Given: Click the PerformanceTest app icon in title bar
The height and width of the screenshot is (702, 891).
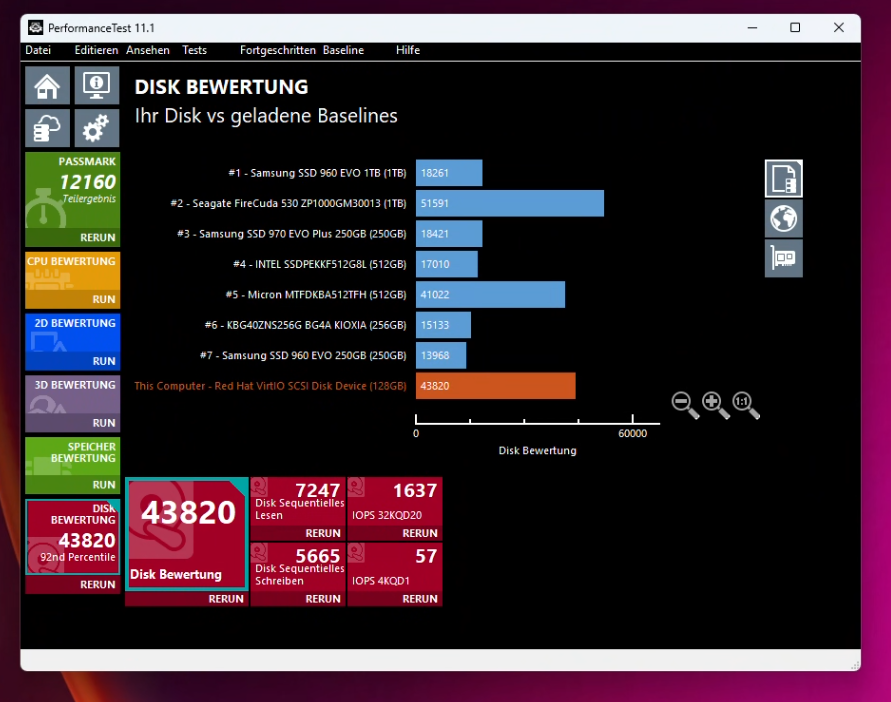Looking at the screenshot, I should 36,27.
